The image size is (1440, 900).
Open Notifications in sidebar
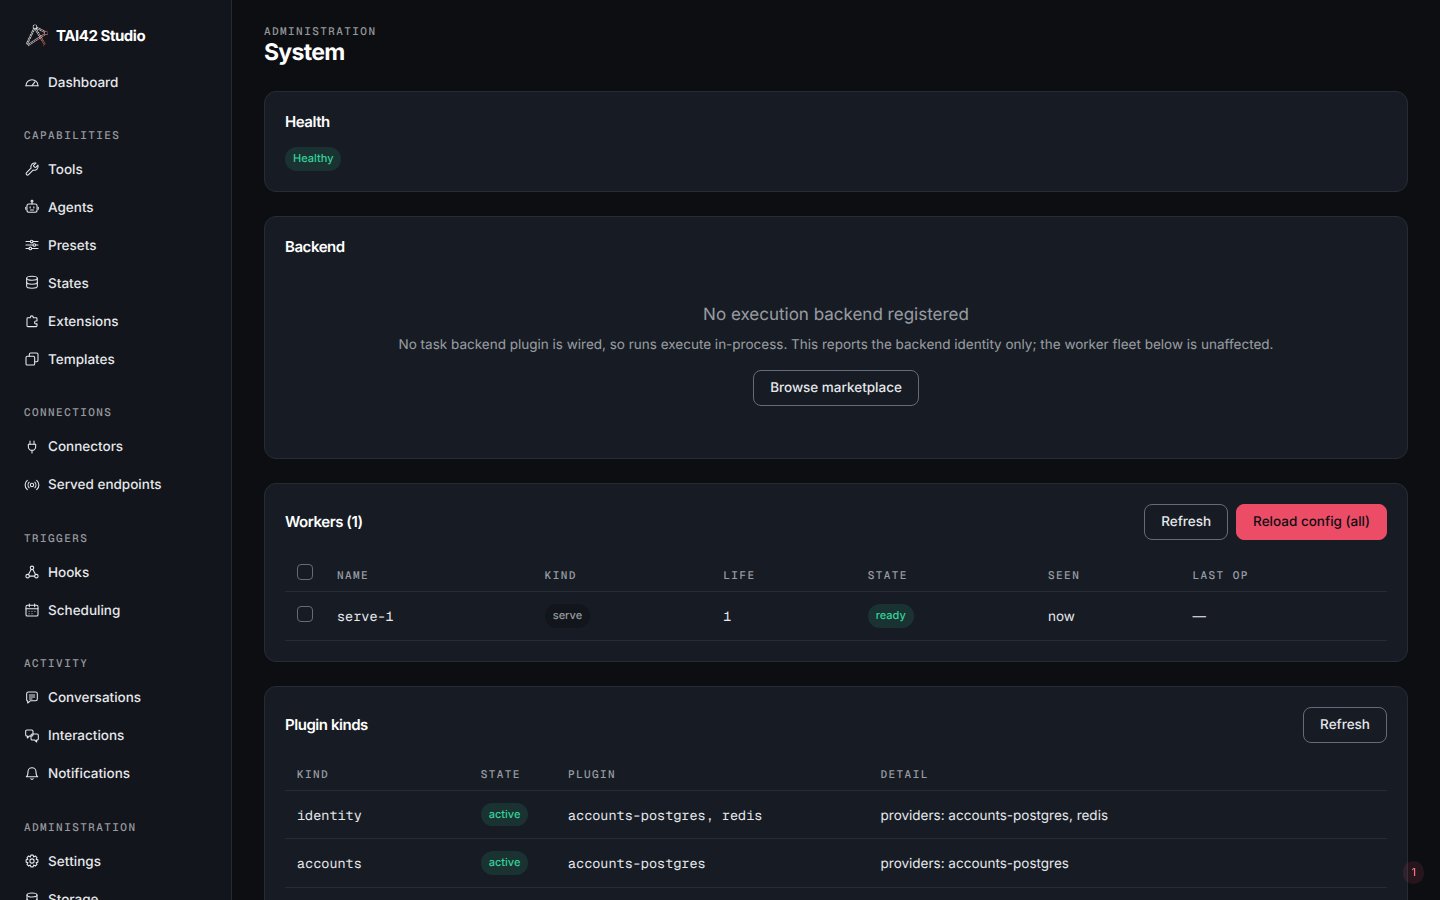115,774
